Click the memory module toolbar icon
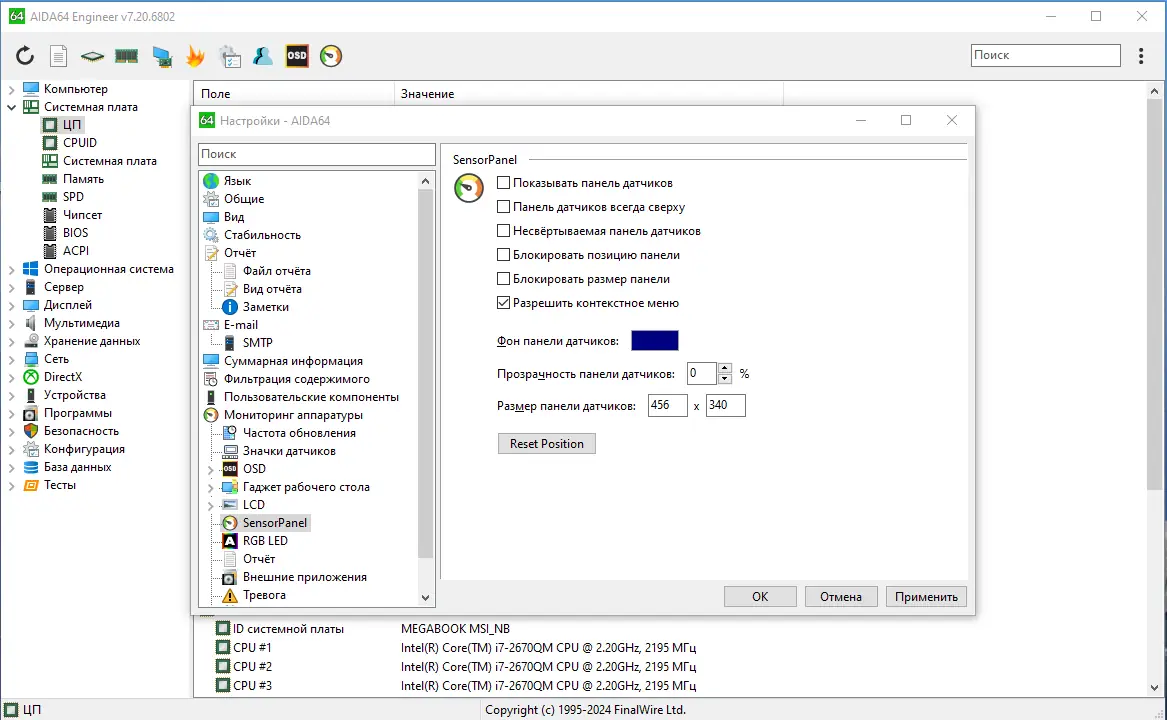Viewport: 1167px width, 720px height. (126, 55)
